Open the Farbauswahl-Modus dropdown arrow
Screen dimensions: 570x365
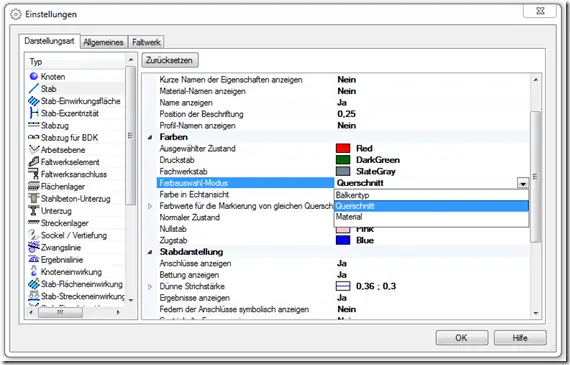point(523,183)
